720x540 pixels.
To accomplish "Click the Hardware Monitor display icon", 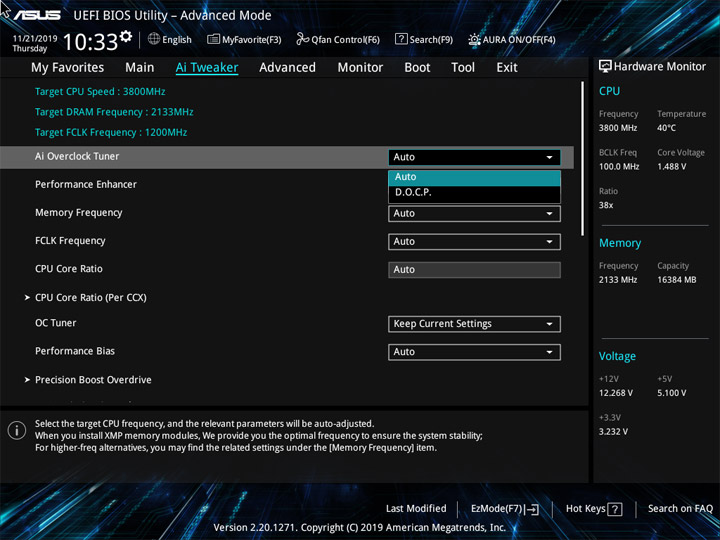I will tap(605, 66).
